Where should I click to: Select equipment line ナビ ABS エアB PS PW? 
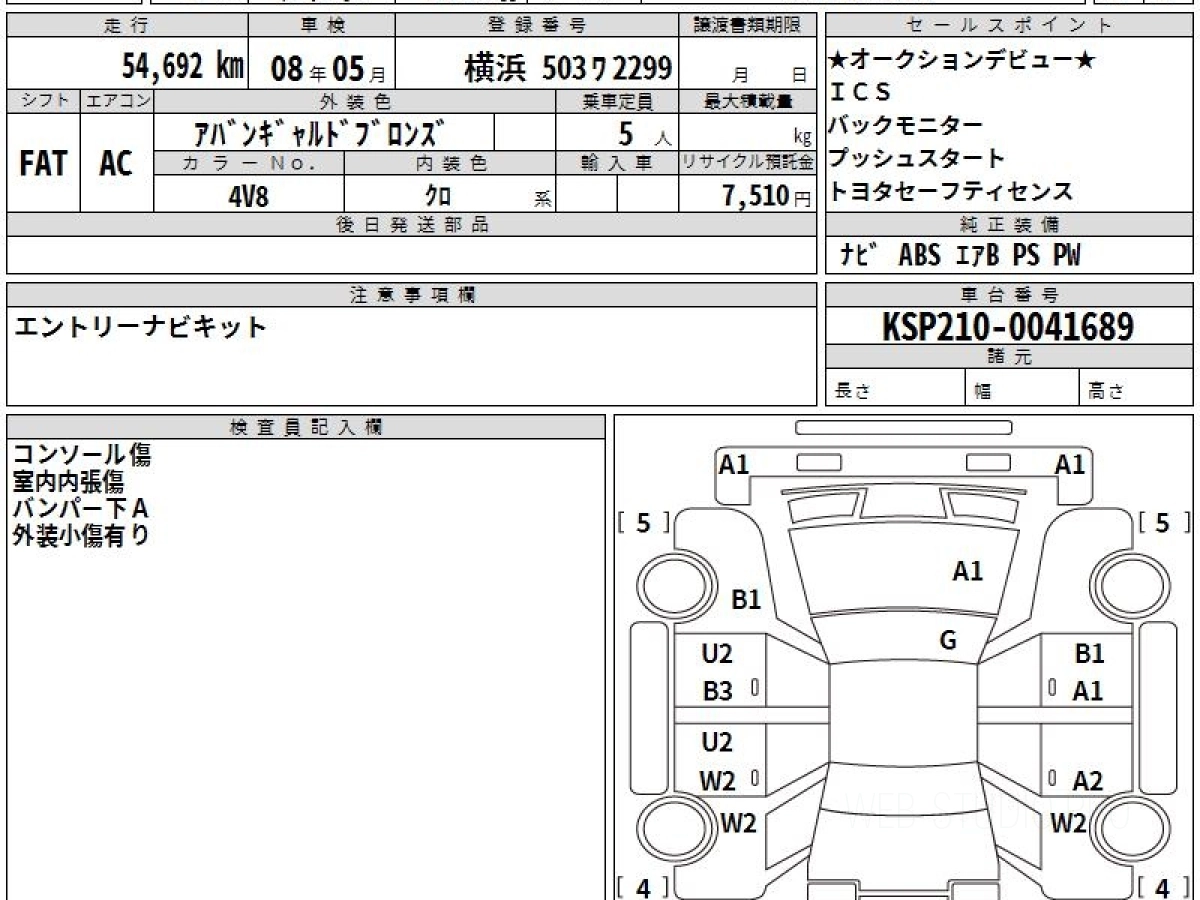[x=960, y=256]
